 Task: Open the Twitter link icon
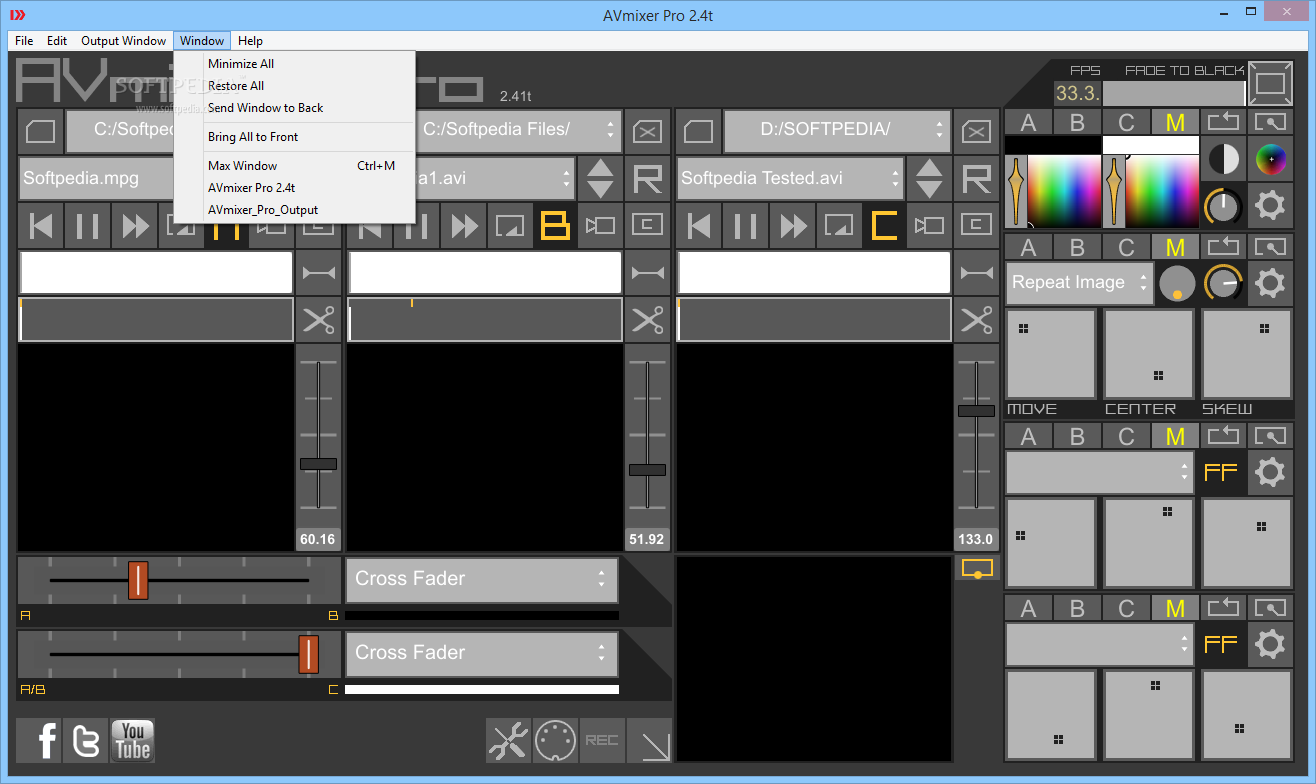point(86,741)
